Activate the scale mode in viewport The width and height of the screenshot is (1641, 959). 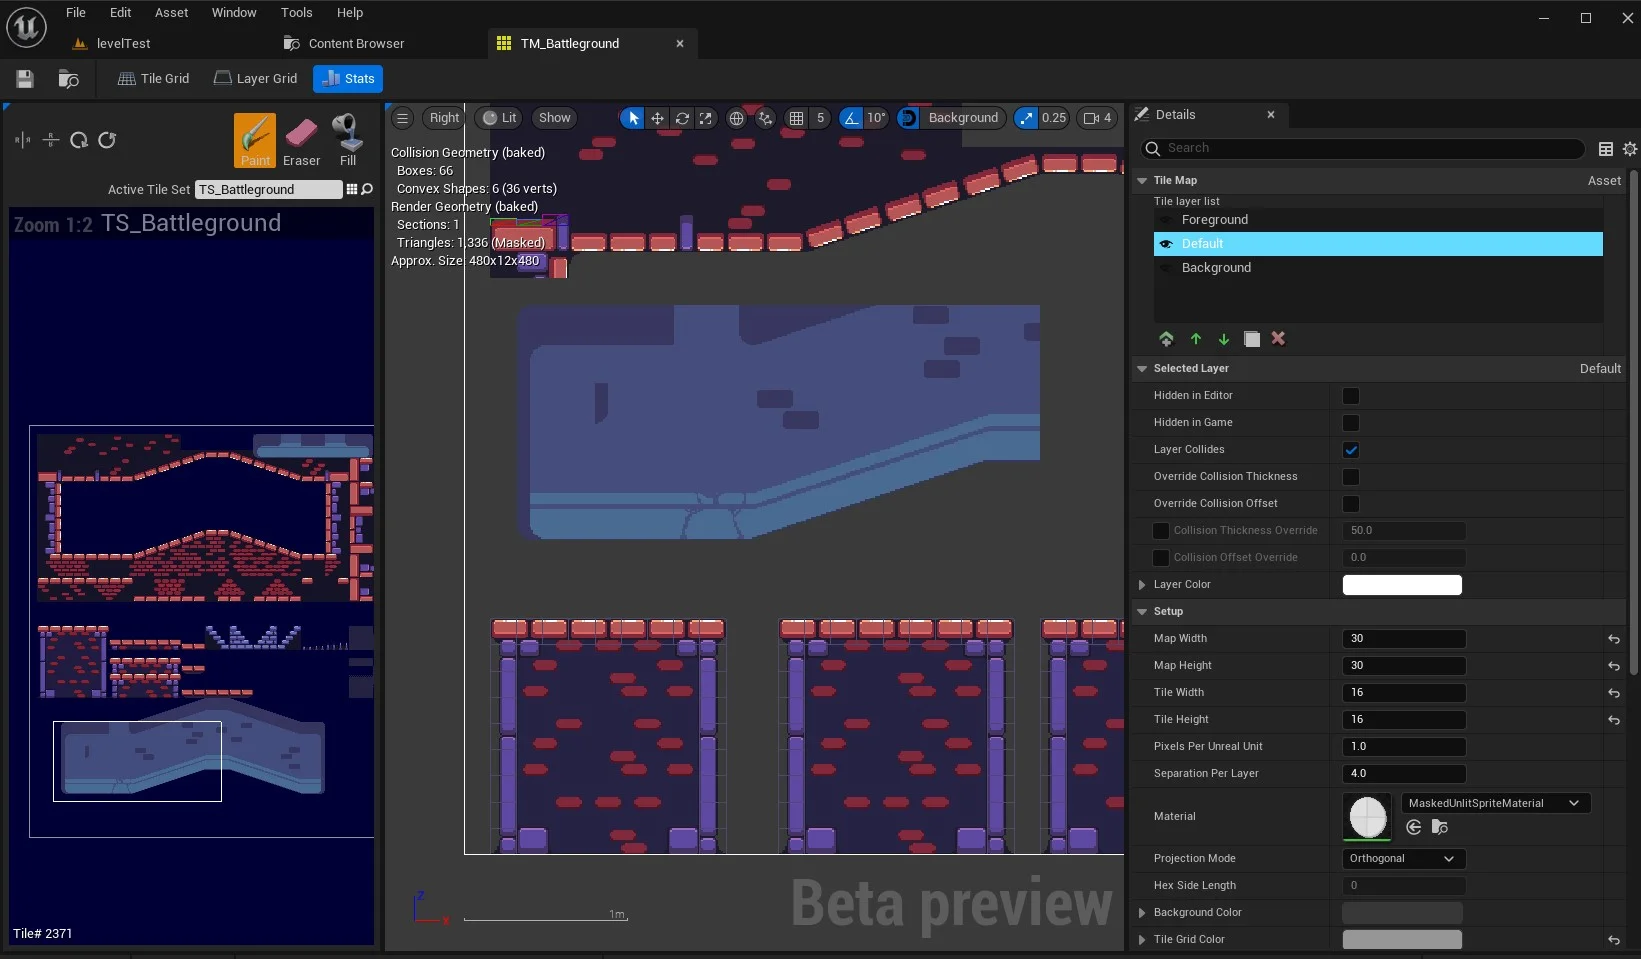tap(706, 118)
